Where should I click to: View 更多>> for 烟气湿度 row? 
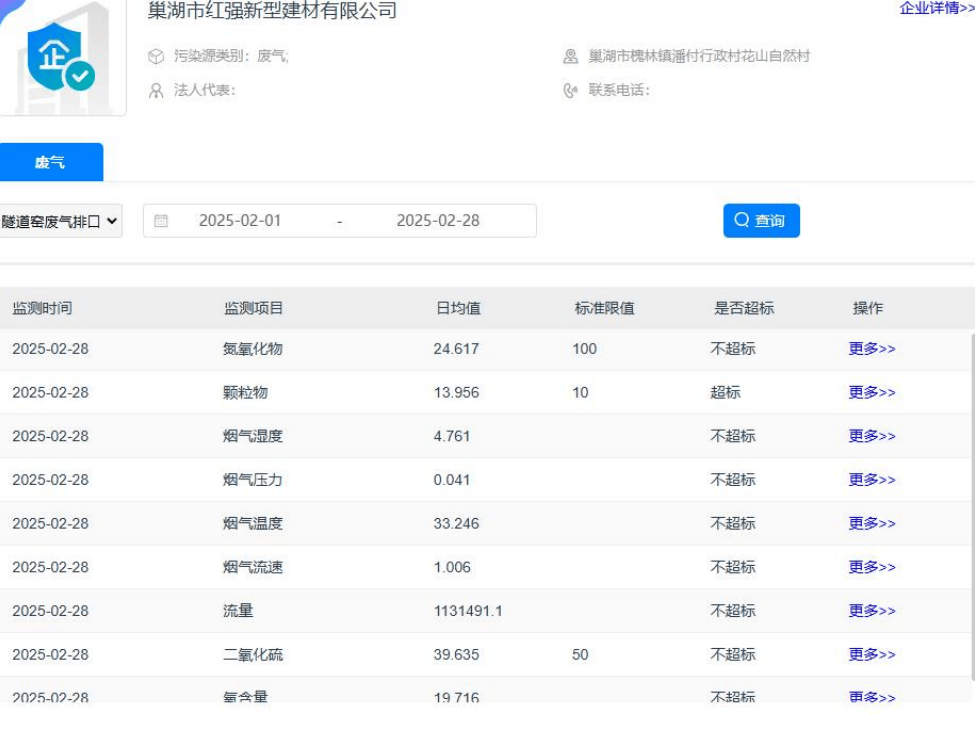pyautogui.click(x=872, y=436)
